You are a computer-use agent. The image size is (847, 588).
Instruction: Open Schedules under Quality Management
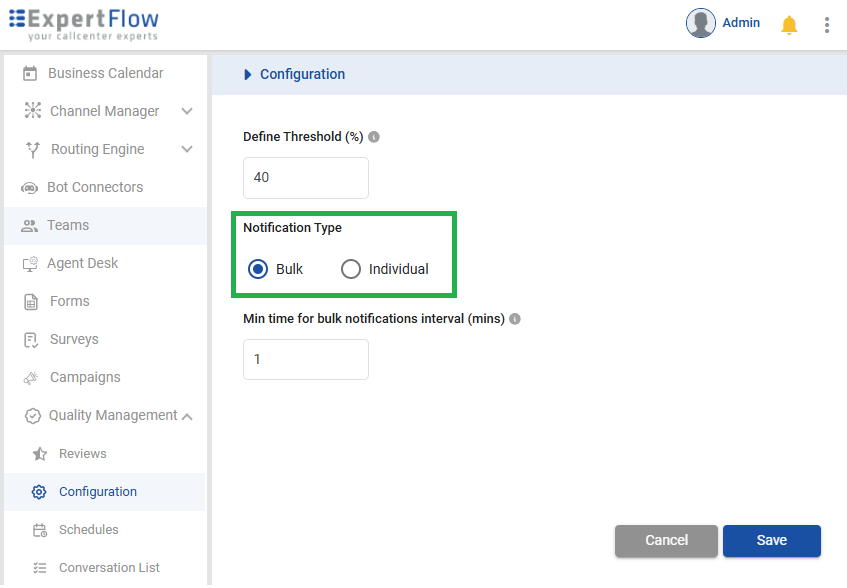pyautogui.click(x=88, y=529)
